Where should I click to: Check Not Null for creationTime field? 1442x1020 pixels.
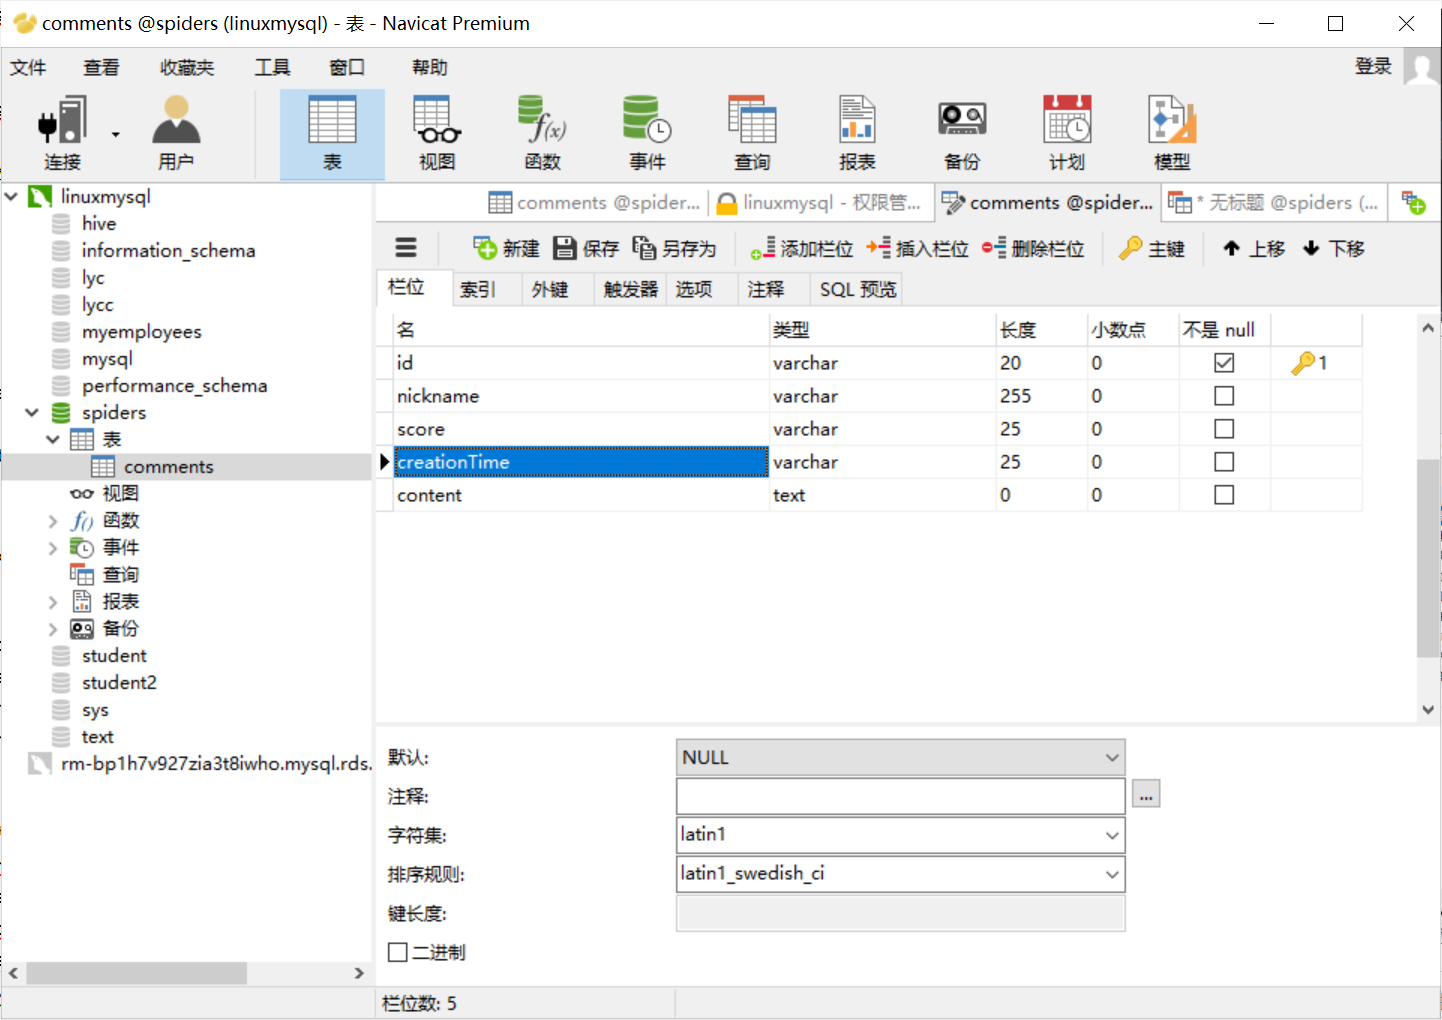point(1224,462)
